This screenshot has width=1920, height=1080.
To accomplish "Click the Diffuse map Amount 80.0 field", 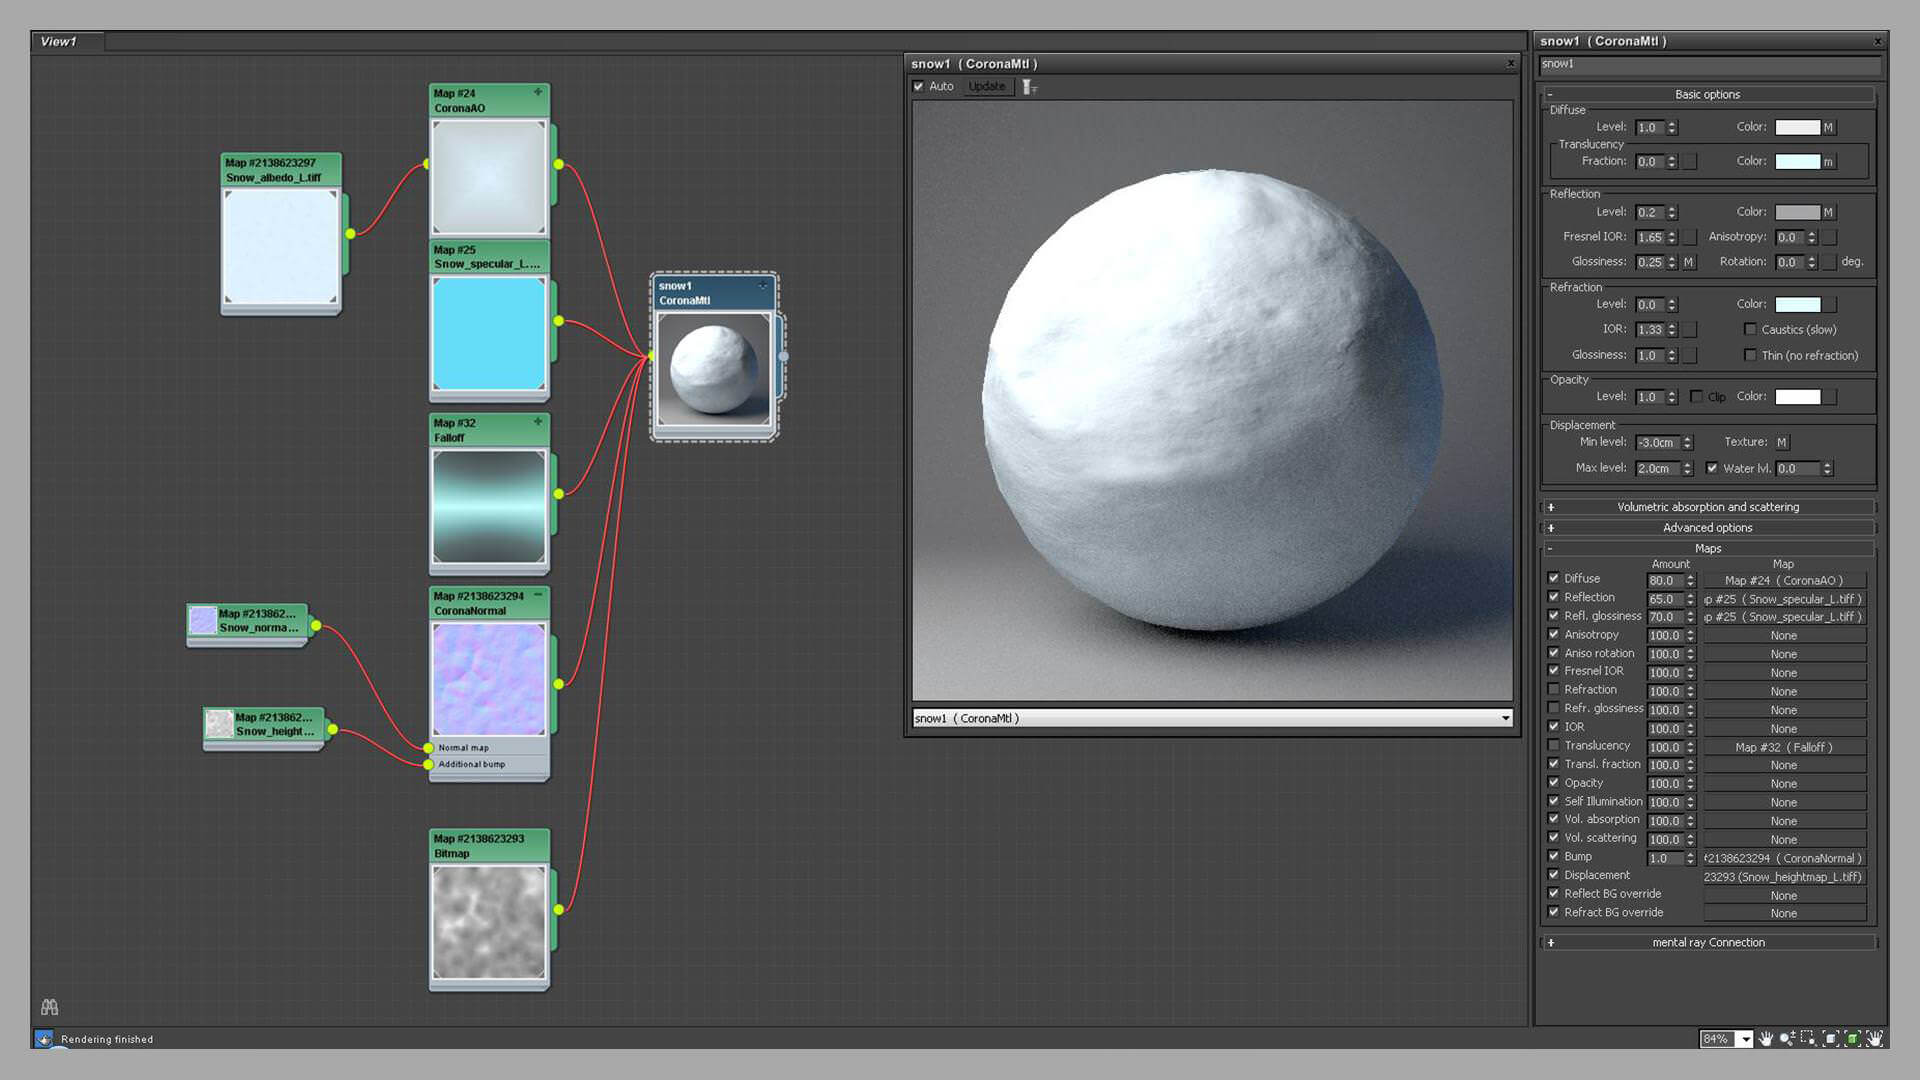I will coord(1665,580).
